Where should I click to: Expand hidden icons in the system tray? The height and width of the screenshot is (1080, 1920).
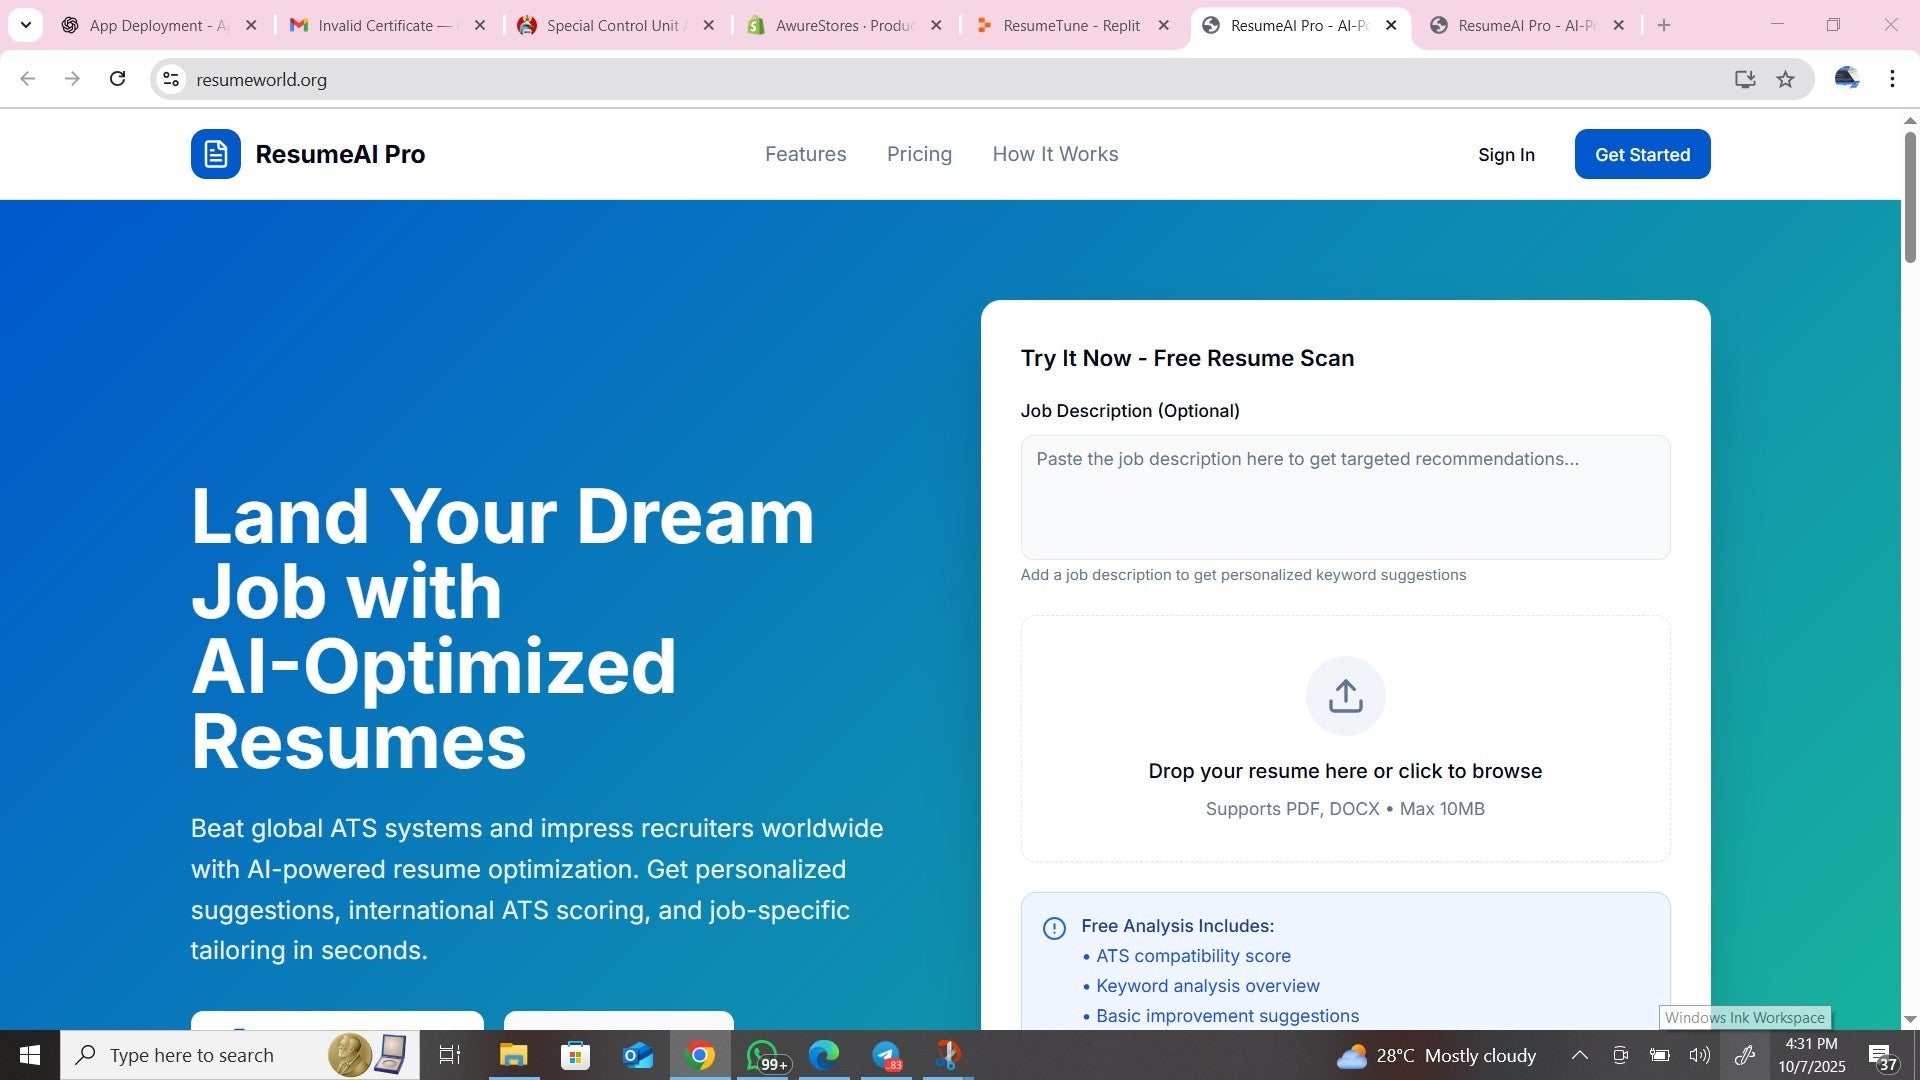click(x=1579, y=1055)
